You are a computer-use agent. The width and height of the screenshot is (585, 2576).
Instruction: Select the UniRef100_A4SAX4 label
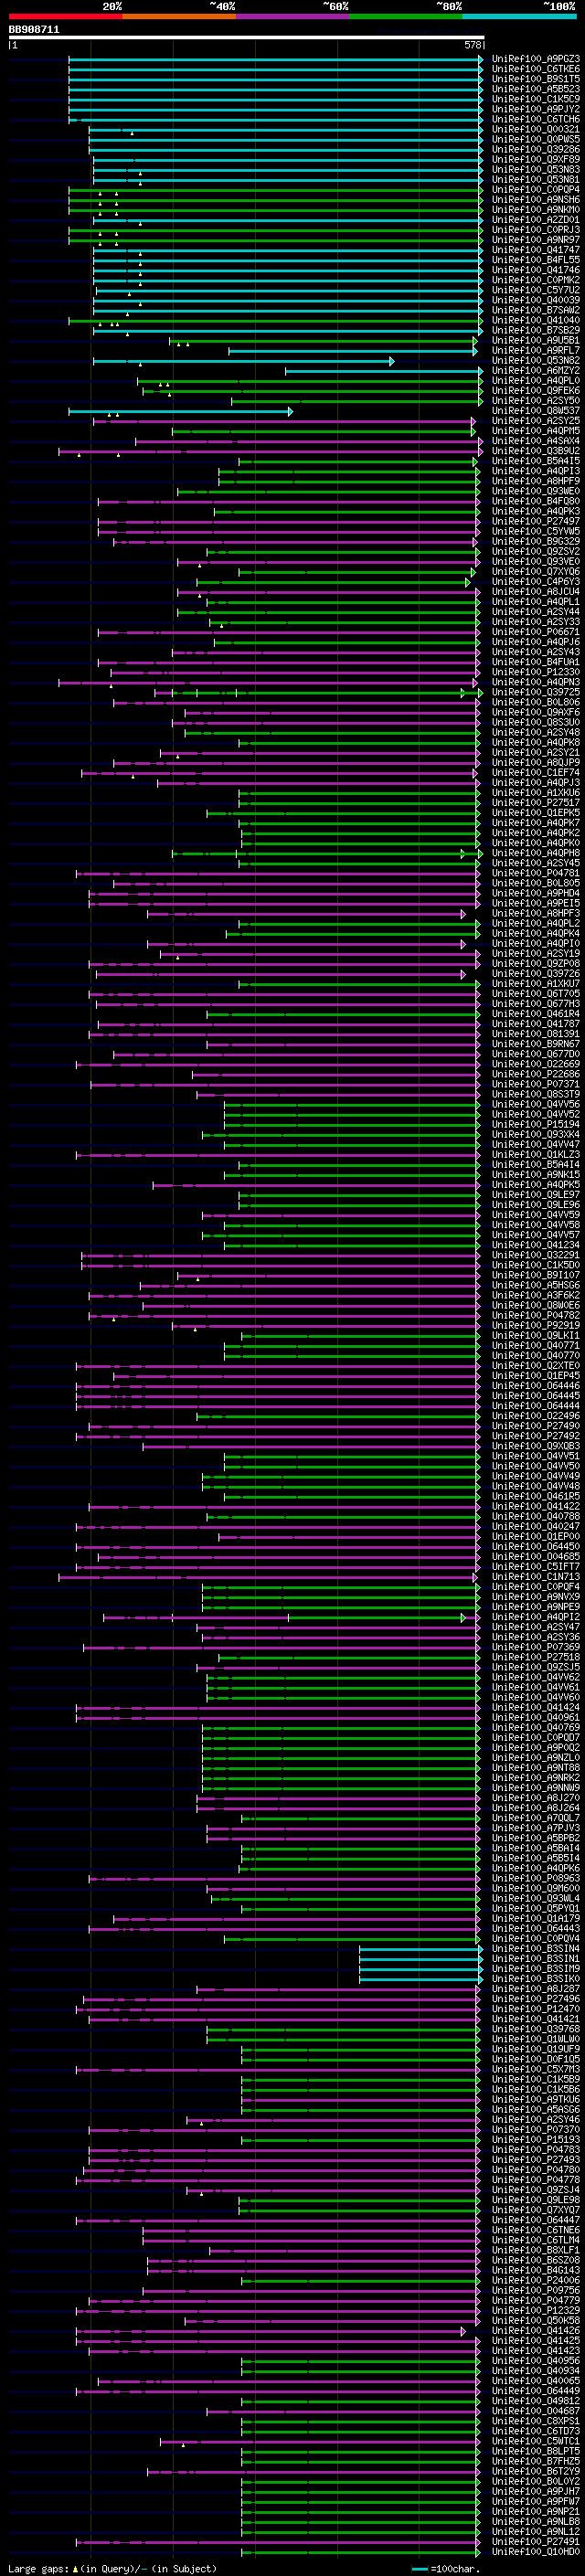pyautogui.click(x=536, y=441)
